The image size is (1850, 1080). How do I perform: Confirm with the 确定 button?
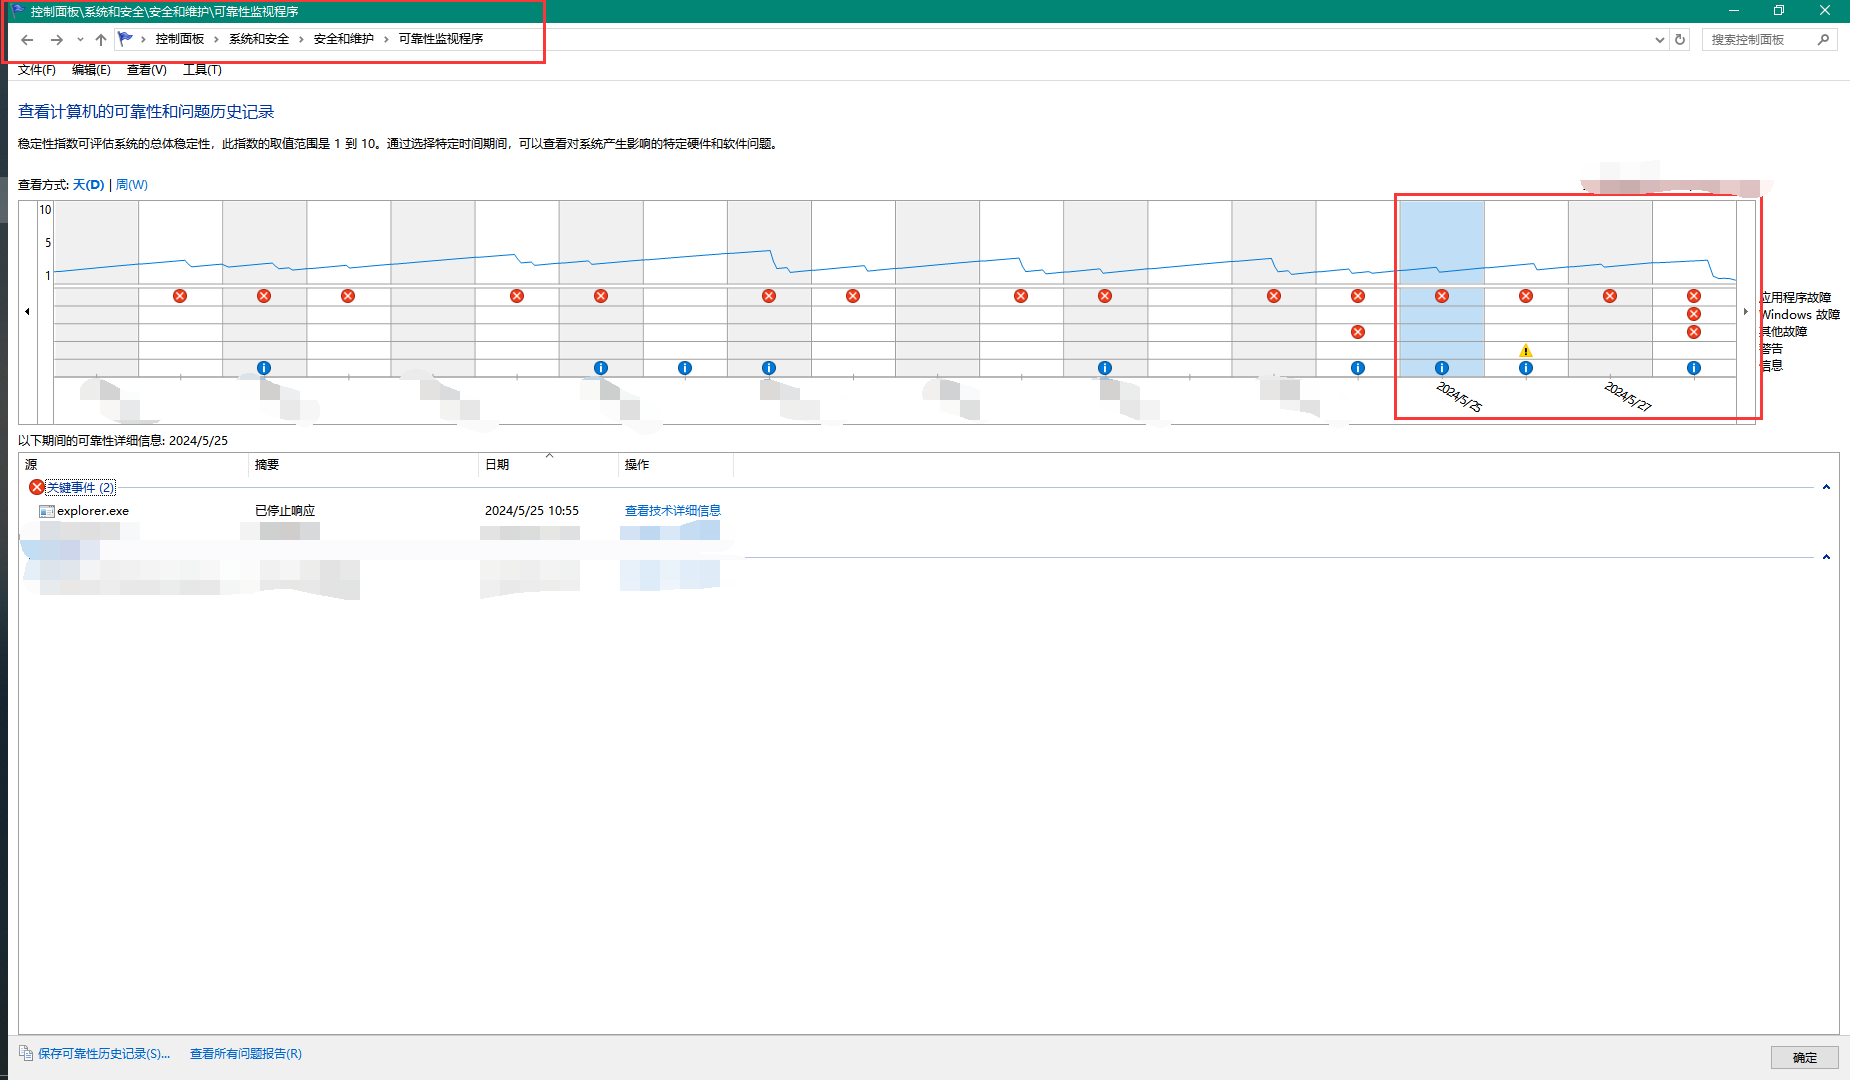coord(1805,1057)
